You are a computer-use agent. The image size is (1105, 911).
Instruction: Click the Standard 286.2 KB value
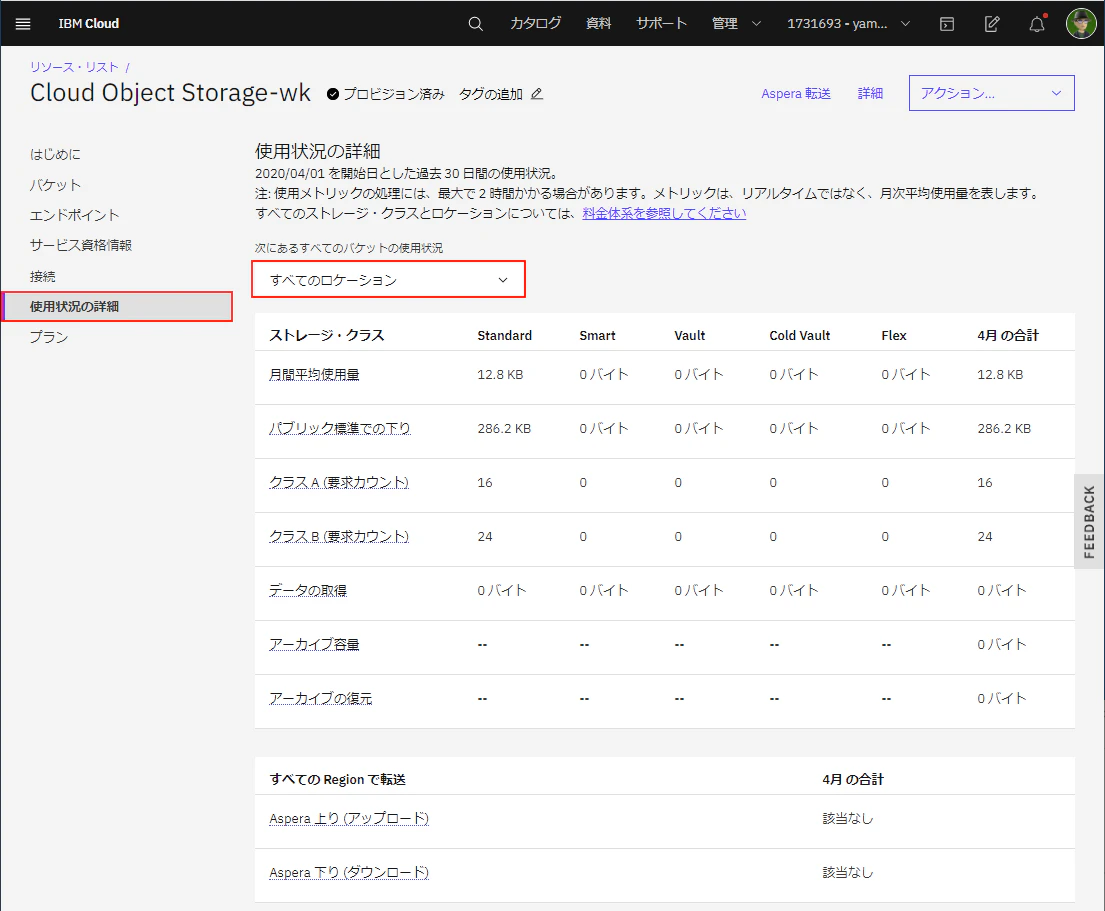504,428
